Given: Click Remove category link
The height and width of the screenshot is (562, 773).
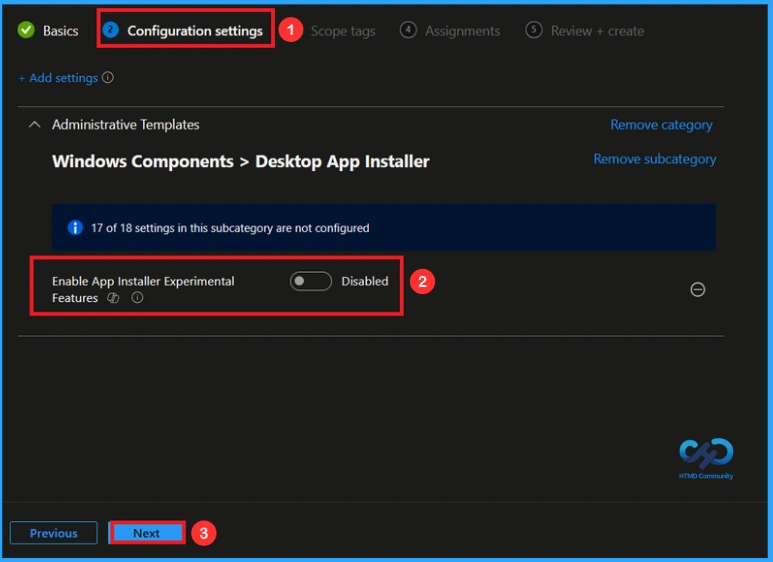Looking at the screenshot, I should point(661,125).
